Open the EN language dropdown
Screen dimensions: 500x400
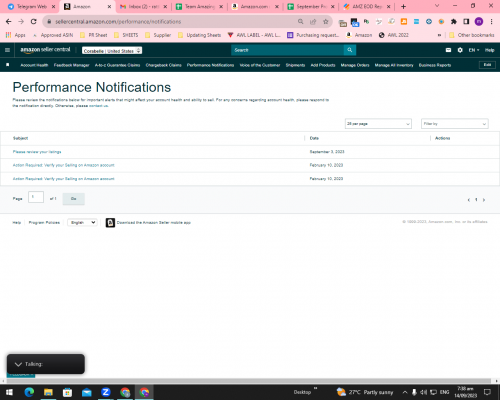[474, 50]
